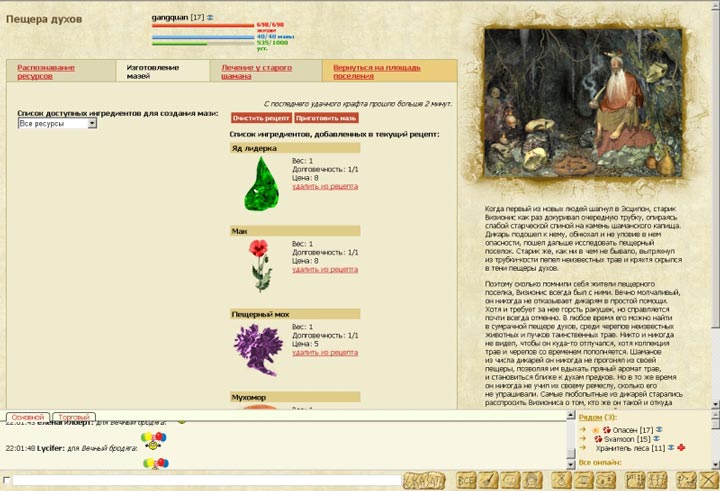The height and width of the screenshot is (491, 720).
Task: Click the X stone icon at toolbar end
Action: (x=709, y=481)
